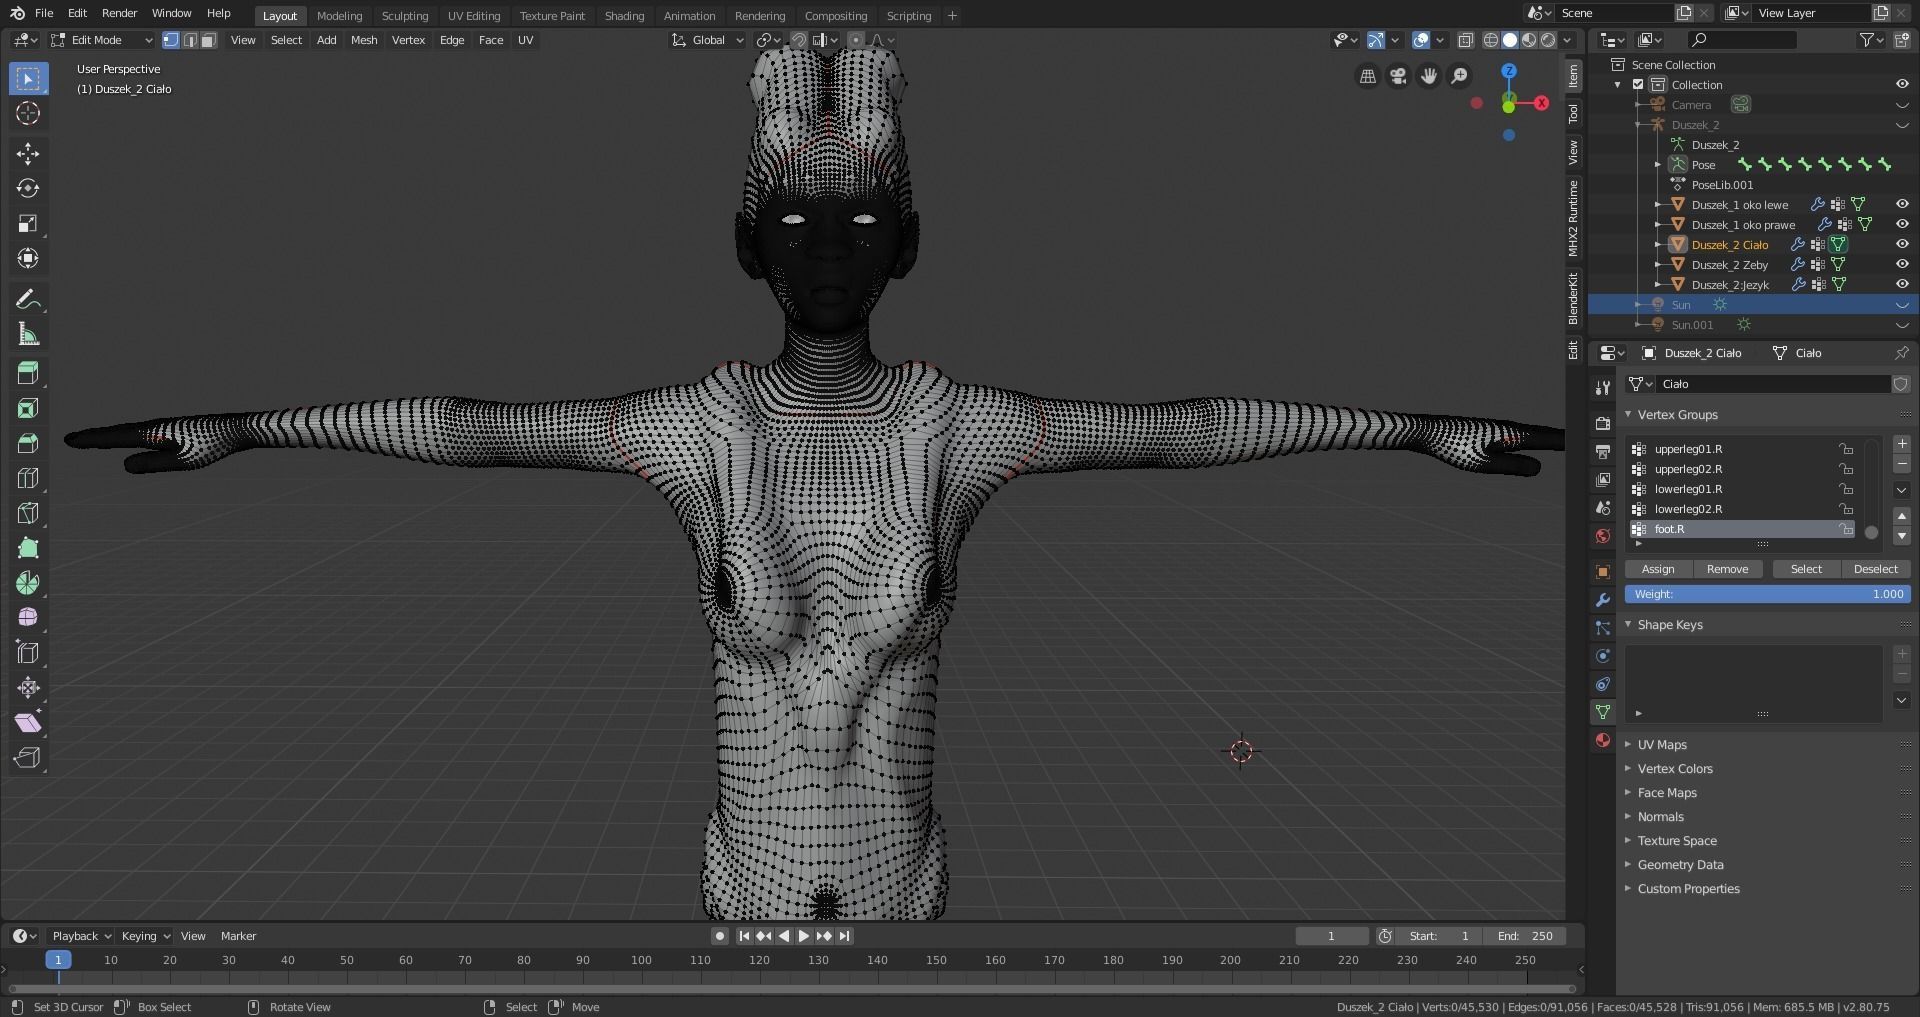Image resolution: width=1920 pixels, height=1017 pixels.
Task: Select the Smooth tool
Action: (28, 618)
